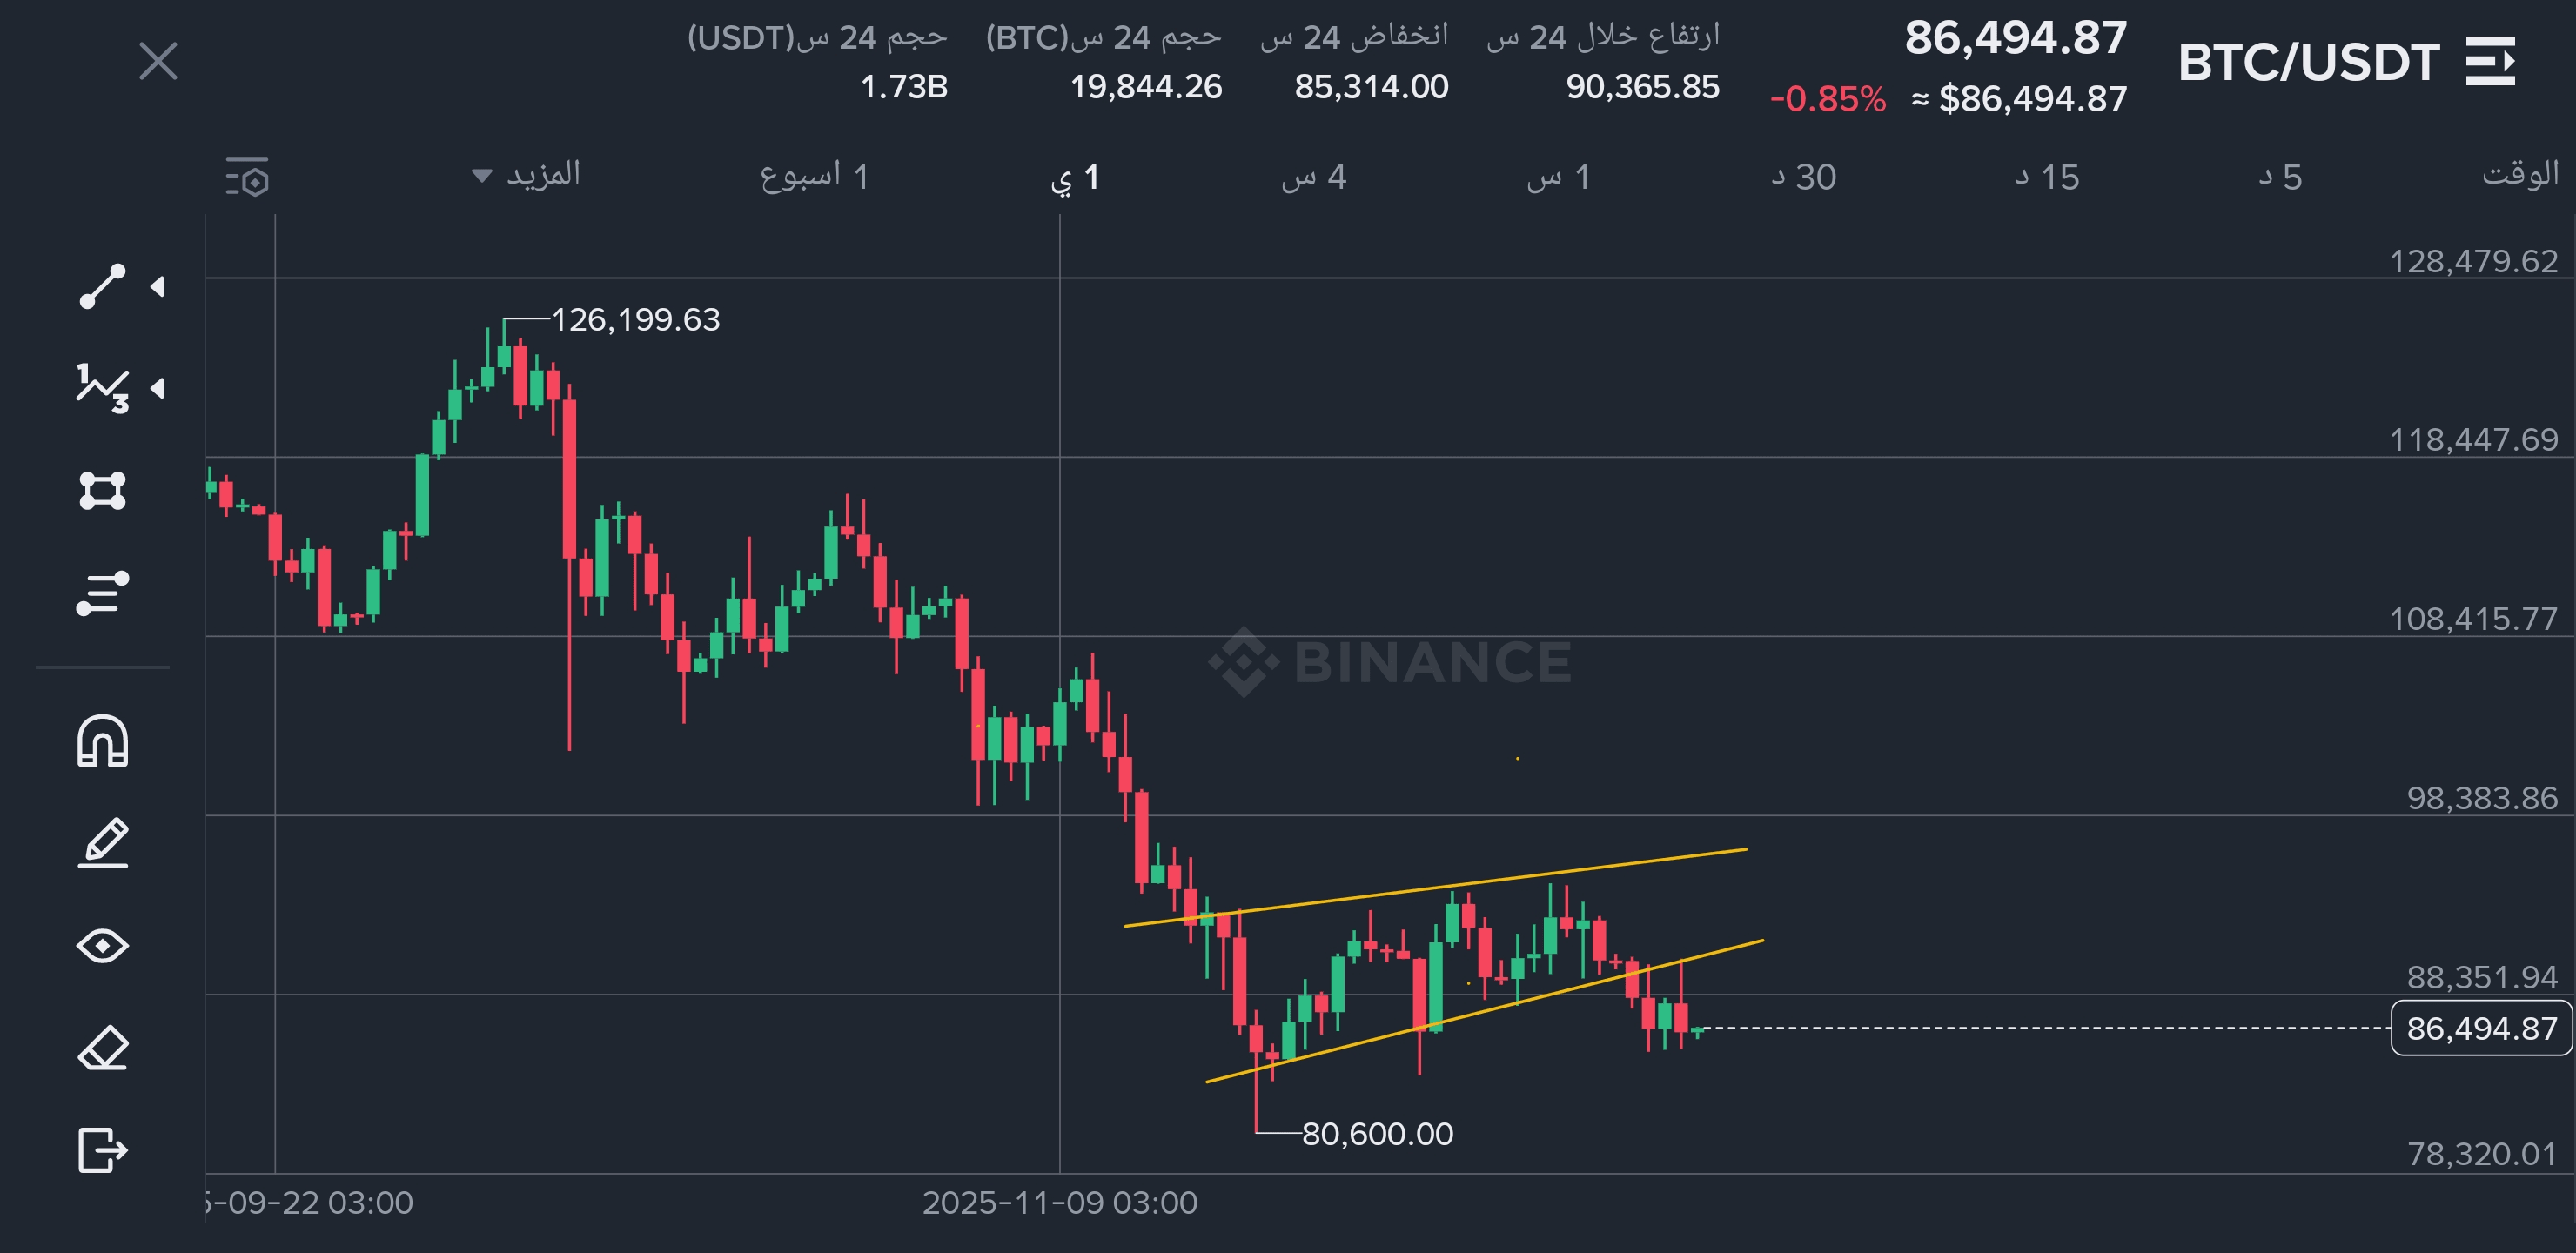Open BTC/USDT pair selector menu icon
Screen dimensions: 2576x1253
tap(2489, 62)
